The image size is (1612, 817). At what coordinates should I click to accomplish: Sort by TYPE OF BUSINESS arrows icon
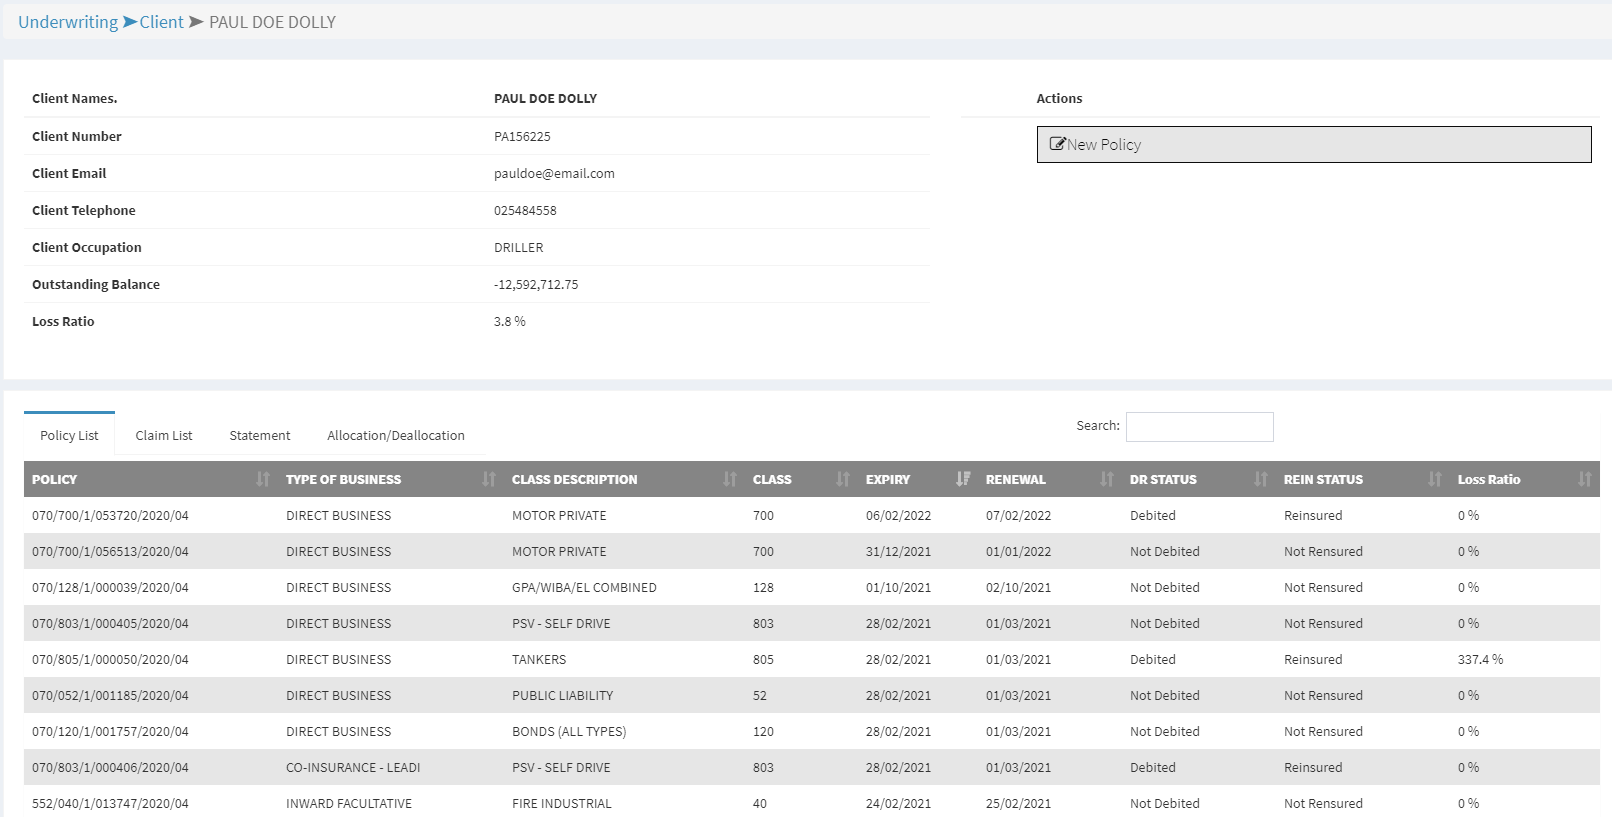click(x=488, y=479)
